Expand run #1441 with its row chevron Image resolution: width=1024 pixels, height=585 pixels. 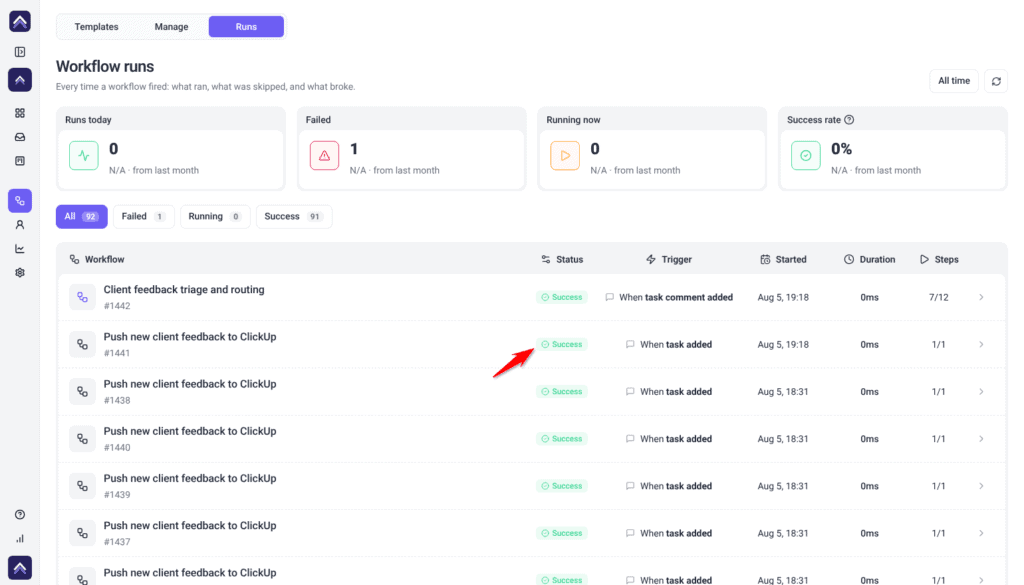981,344
